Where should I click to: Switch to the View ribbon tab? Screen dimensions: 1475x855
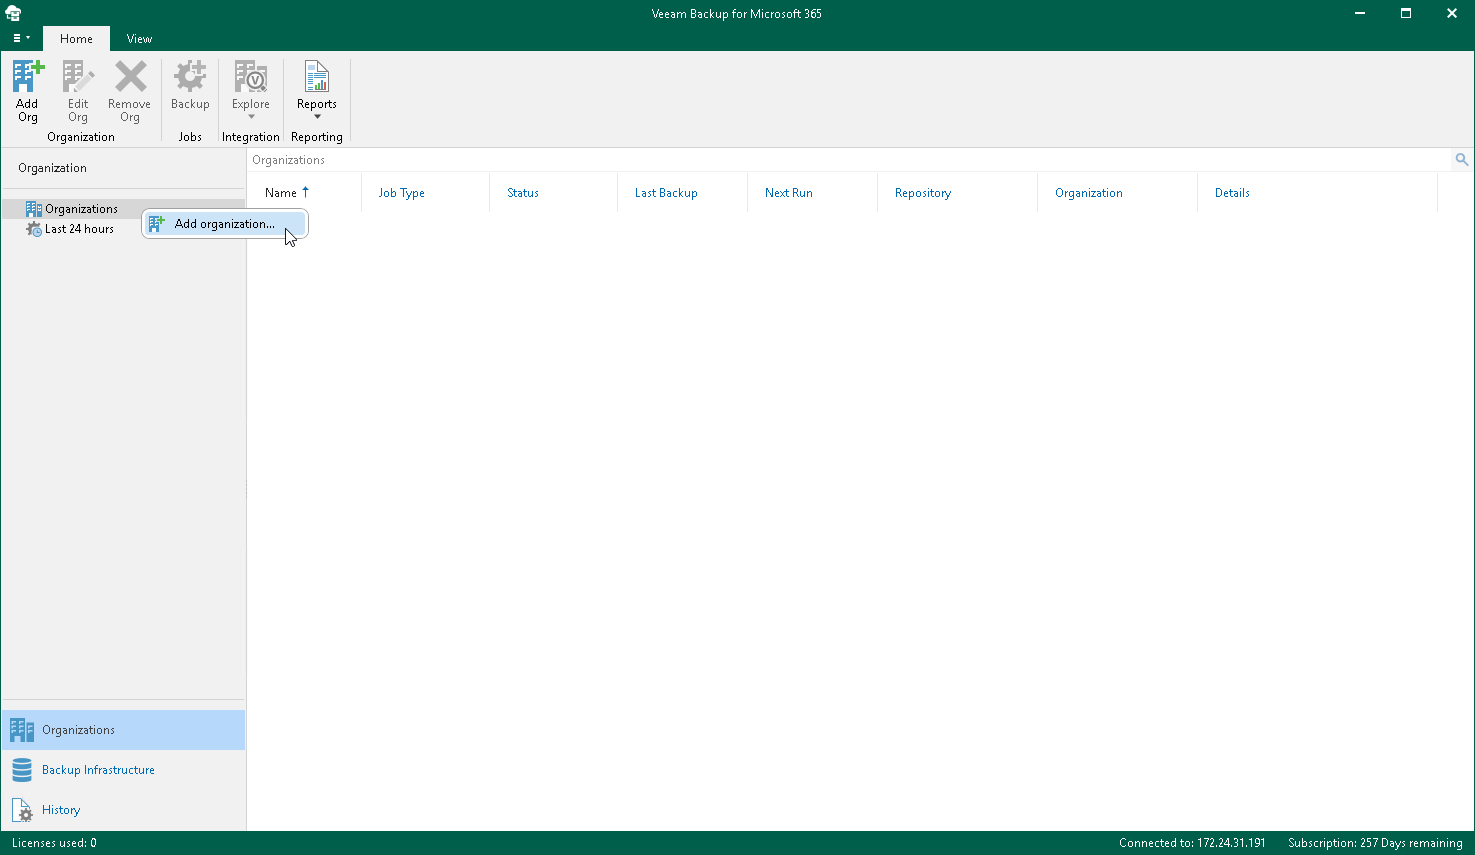tap(139, 39)
